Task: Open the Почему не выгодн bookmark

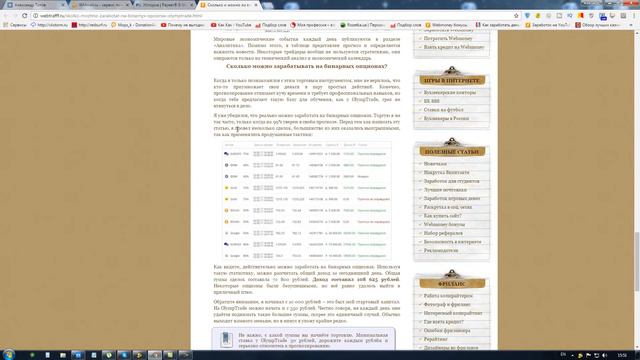Action: [x=182, y=25]
